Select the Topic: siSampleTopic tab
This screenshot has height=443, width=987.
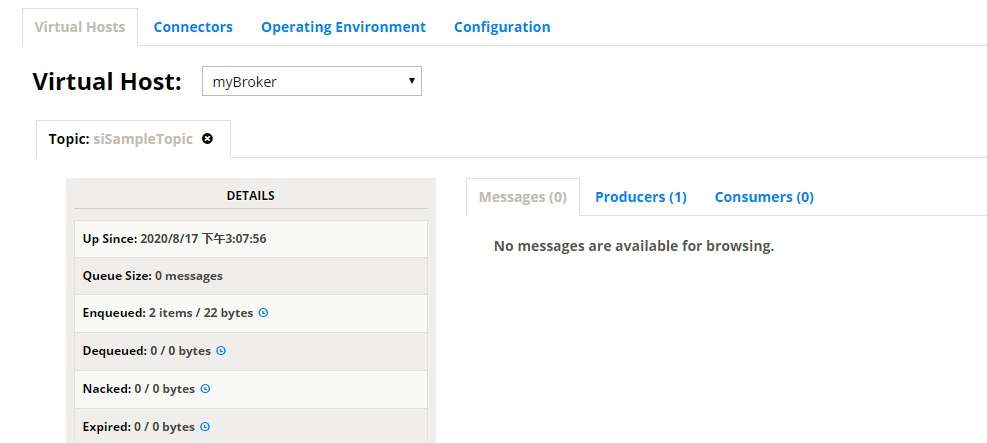[120, 139]
